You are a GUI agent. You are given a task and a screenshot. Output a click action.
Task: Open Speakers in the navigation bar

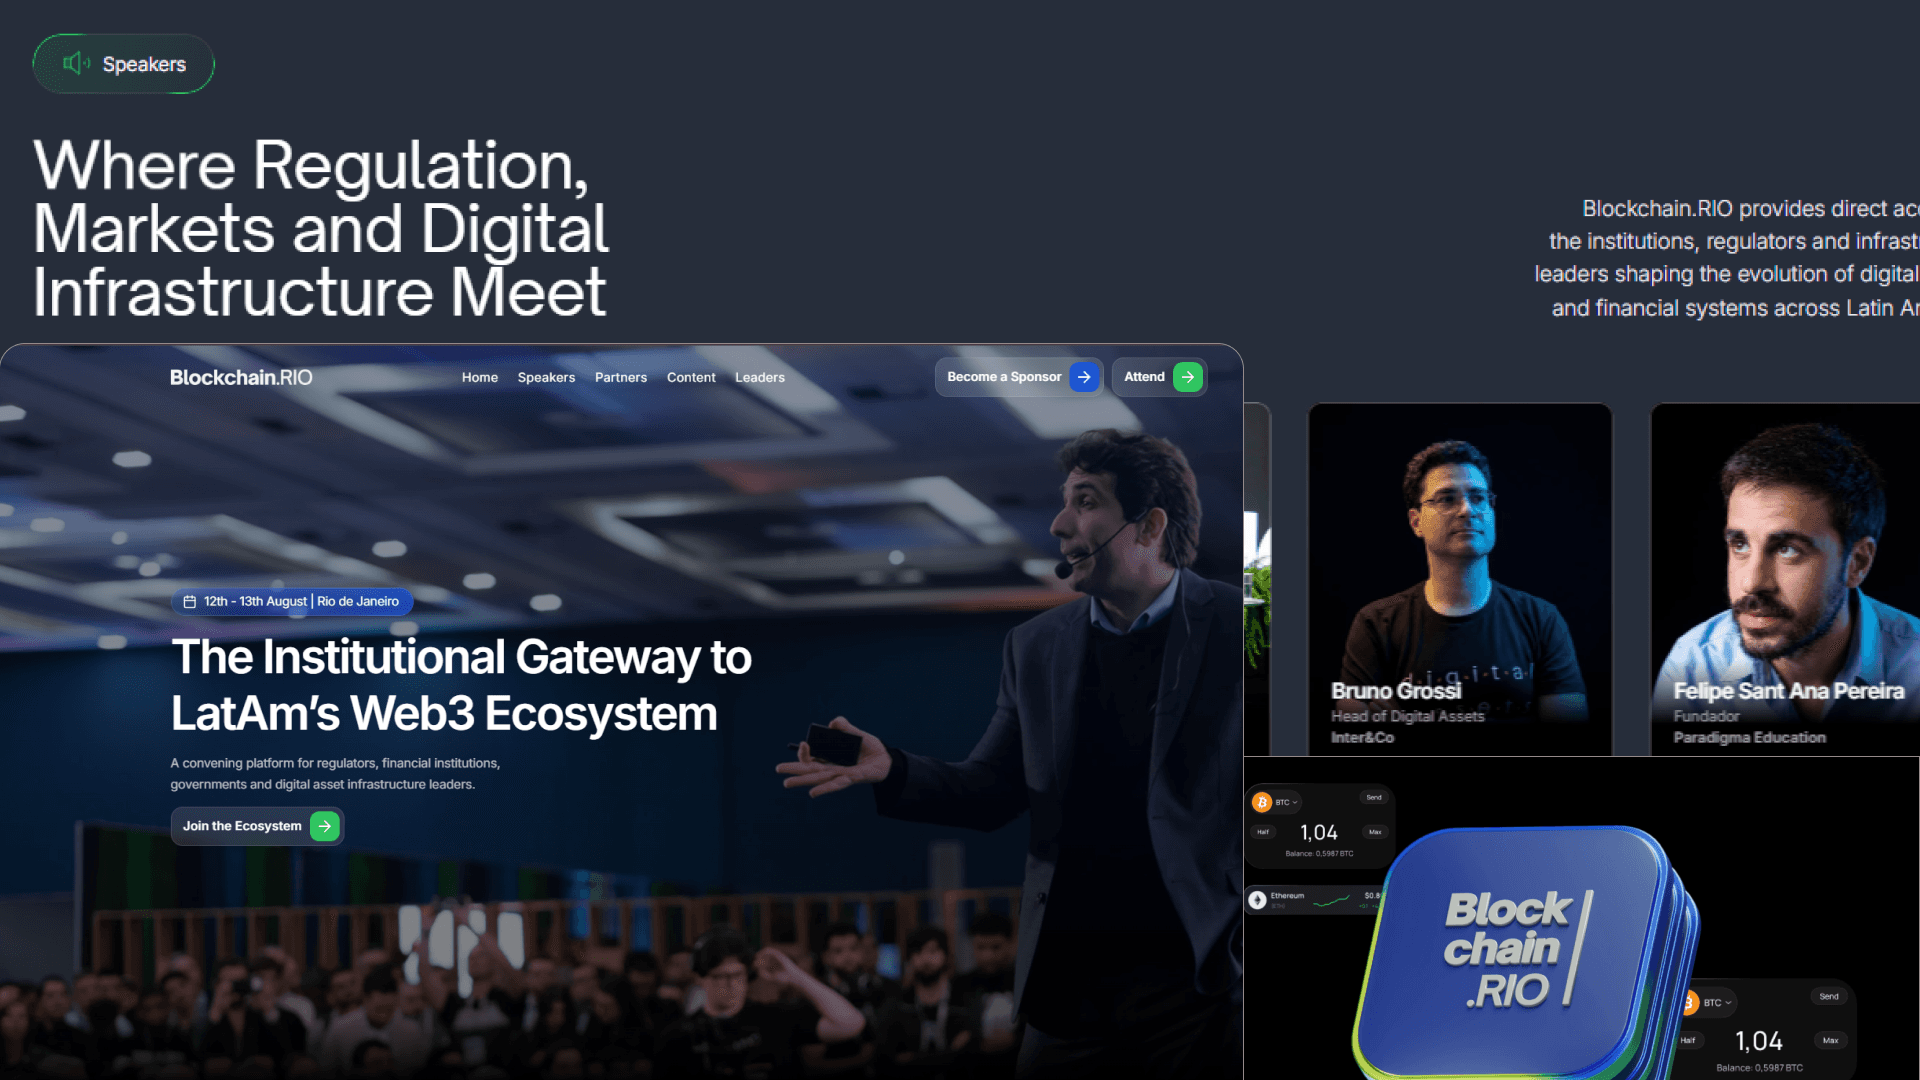click(546, 377)
